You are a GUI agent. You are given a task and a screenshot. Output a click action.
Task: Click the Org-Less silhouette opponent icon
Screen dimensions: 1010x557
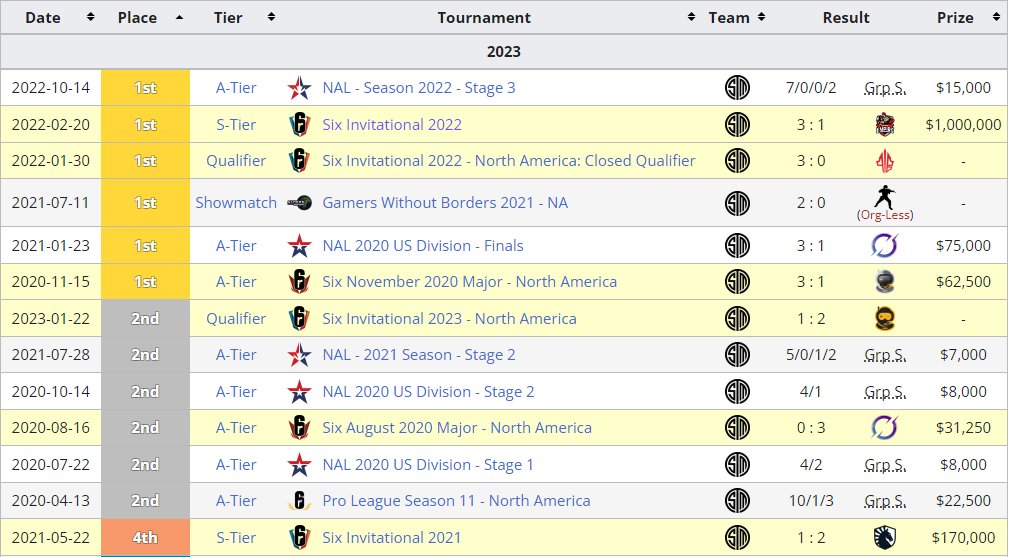click(885, 196)
